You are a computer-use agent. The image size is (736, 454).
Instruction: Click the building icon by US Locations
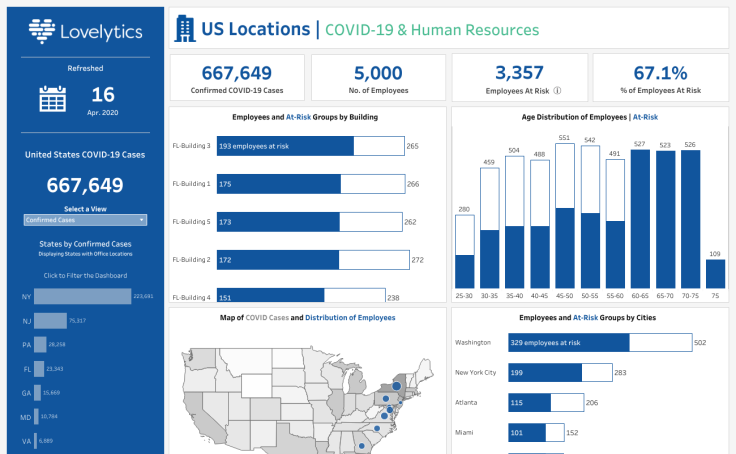pos(183,29)
